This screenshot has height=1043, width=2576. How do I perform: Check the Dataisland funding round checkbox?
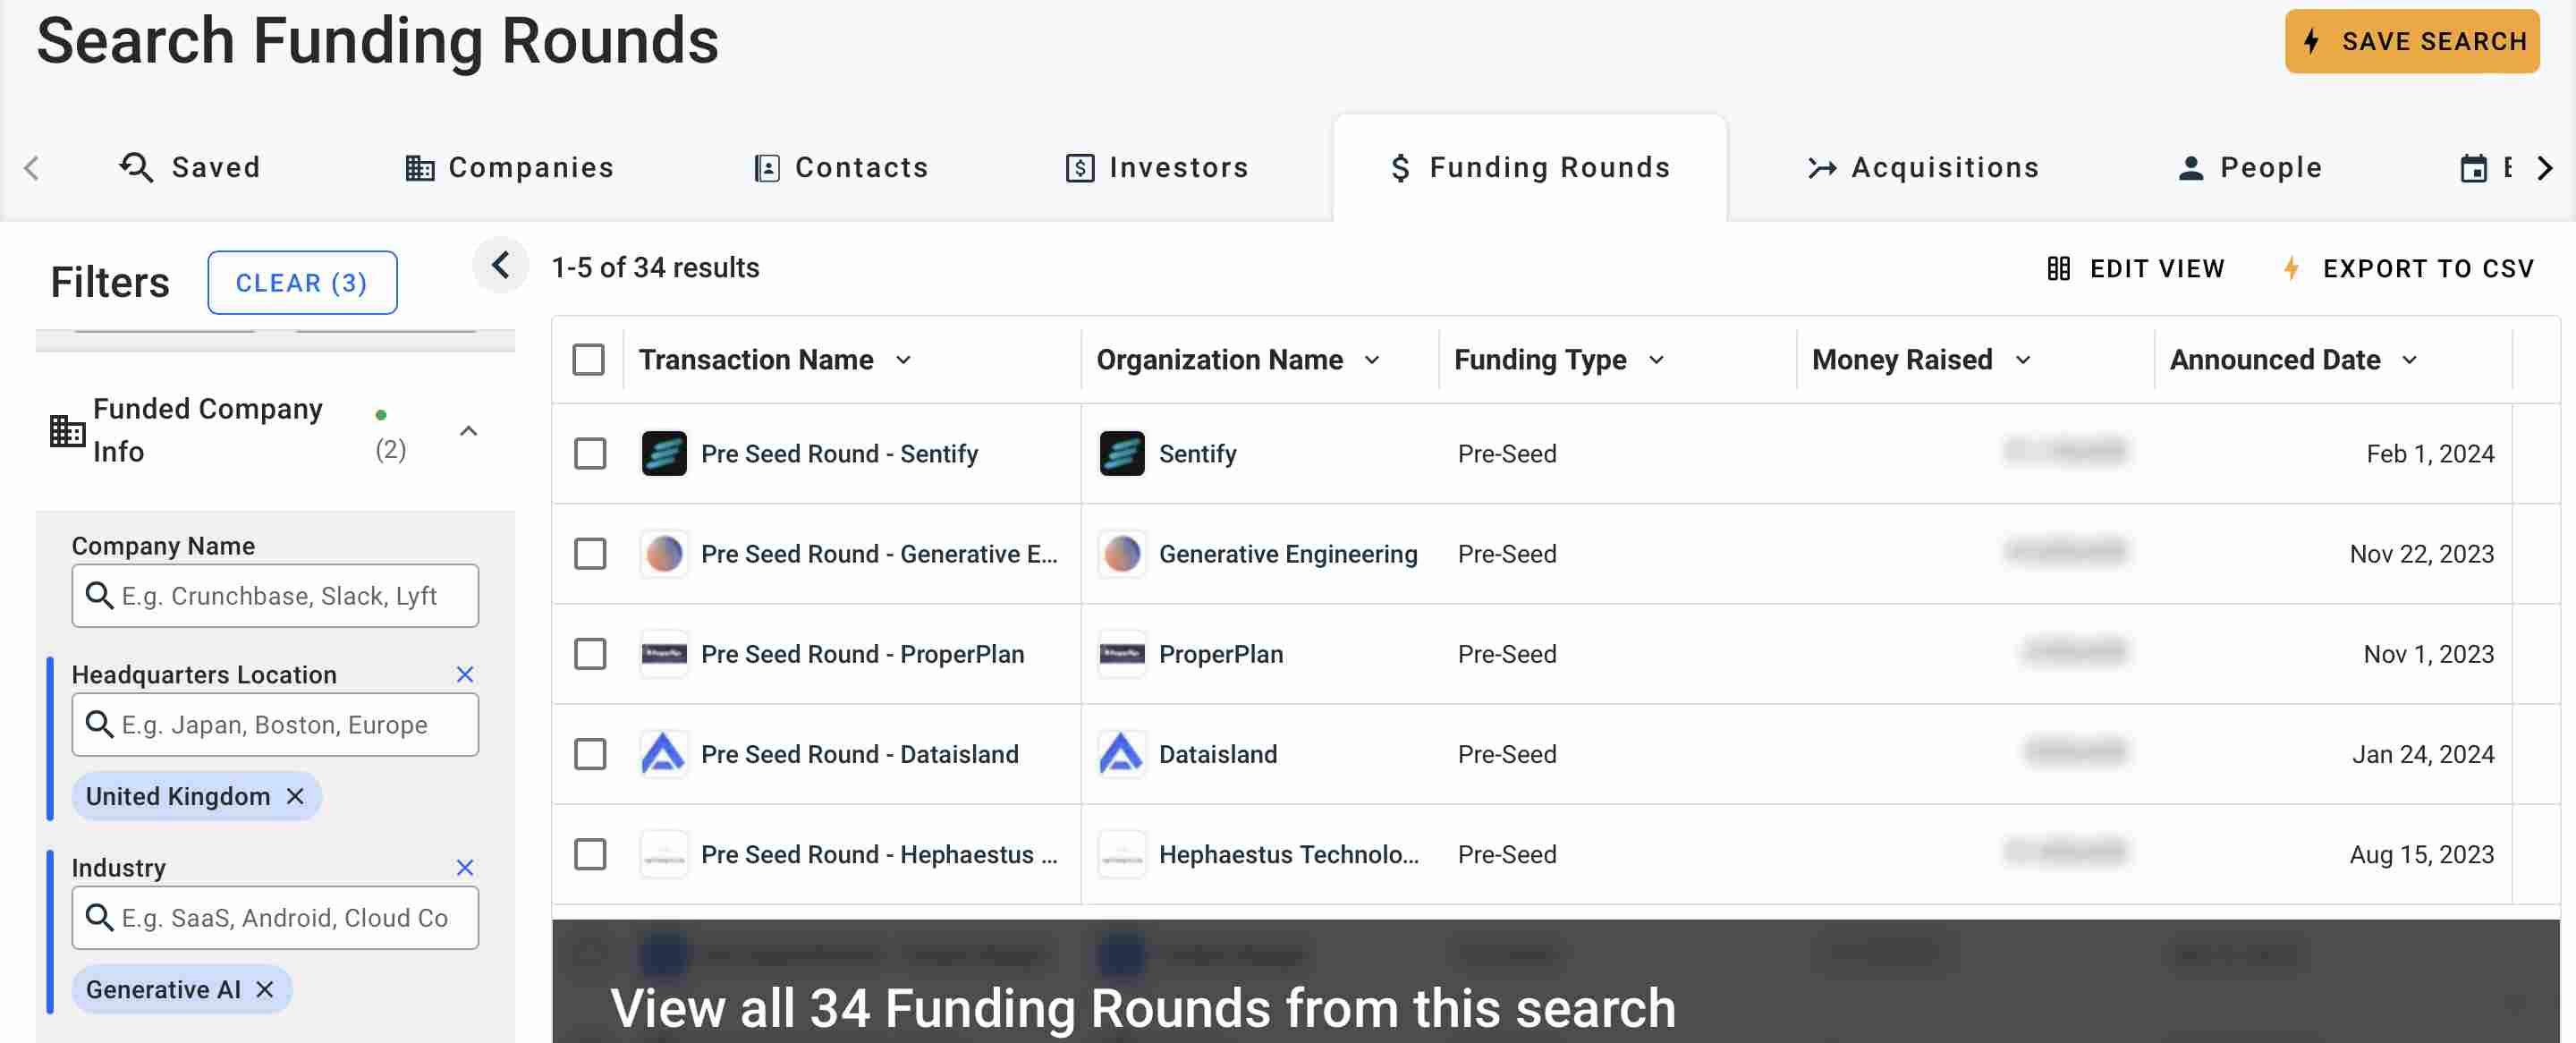(589, 754)
